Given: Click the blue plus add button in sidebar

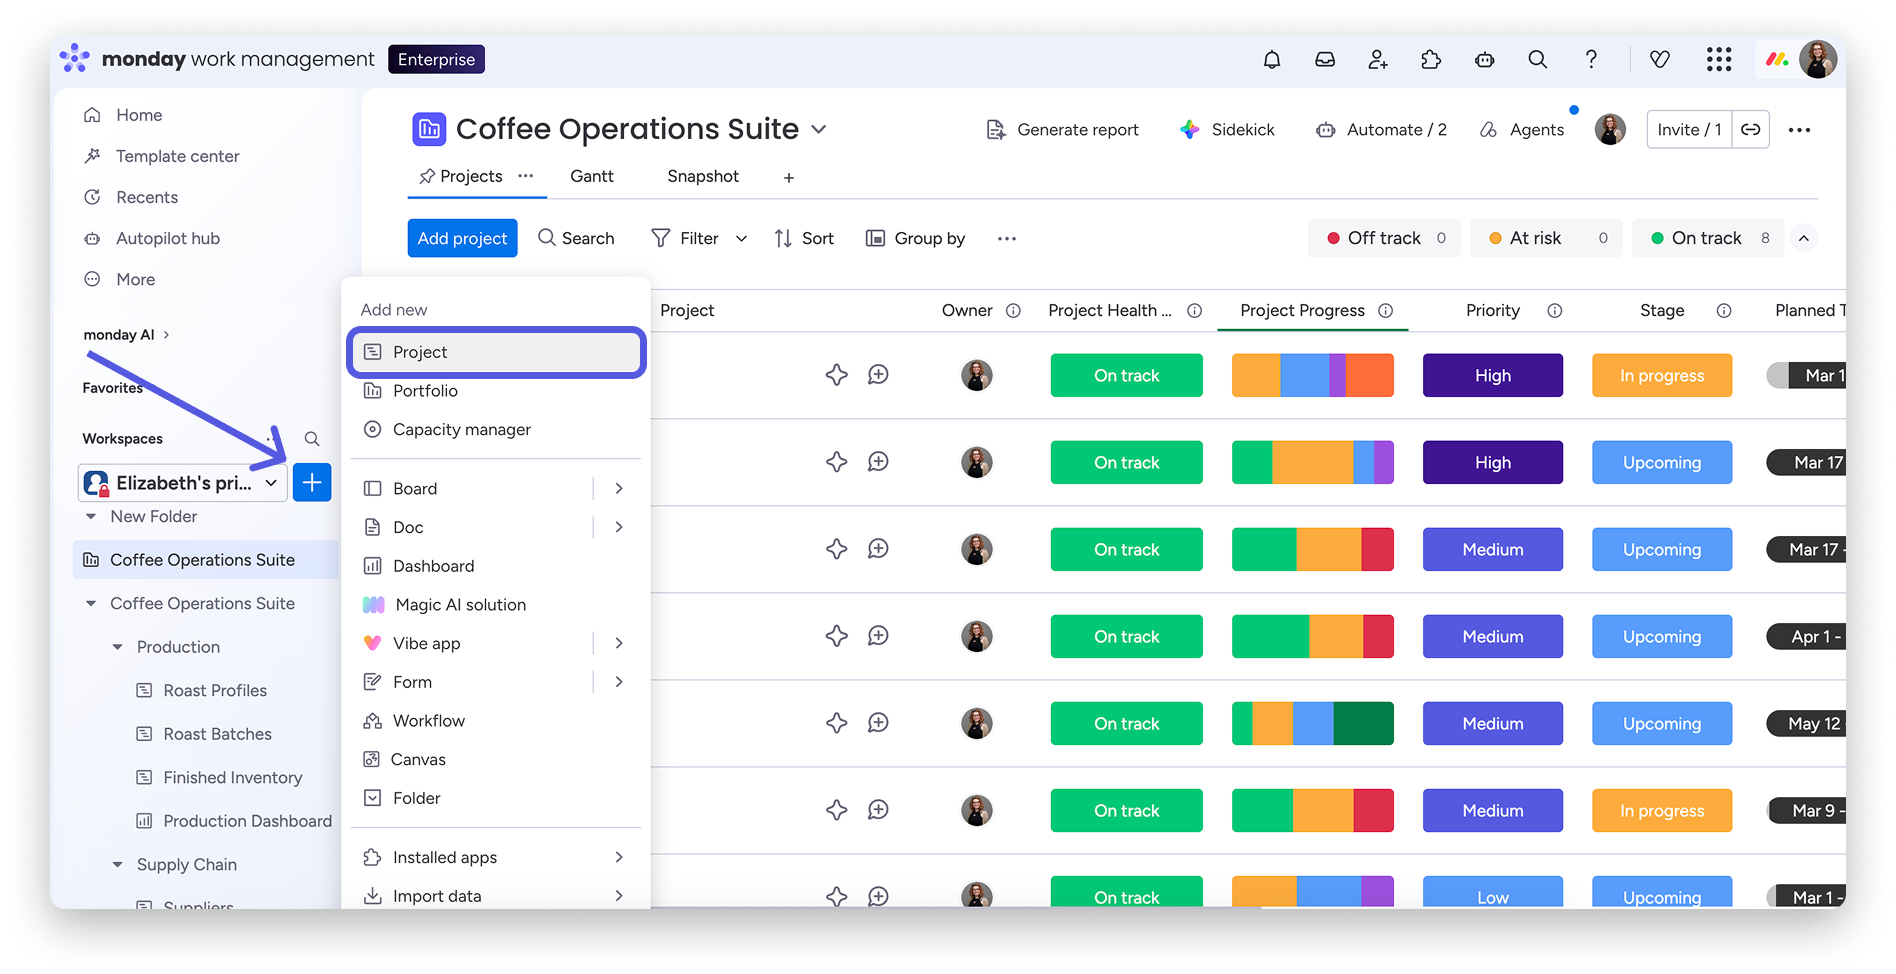Looking at the screenshot, I should coord(312,483).
